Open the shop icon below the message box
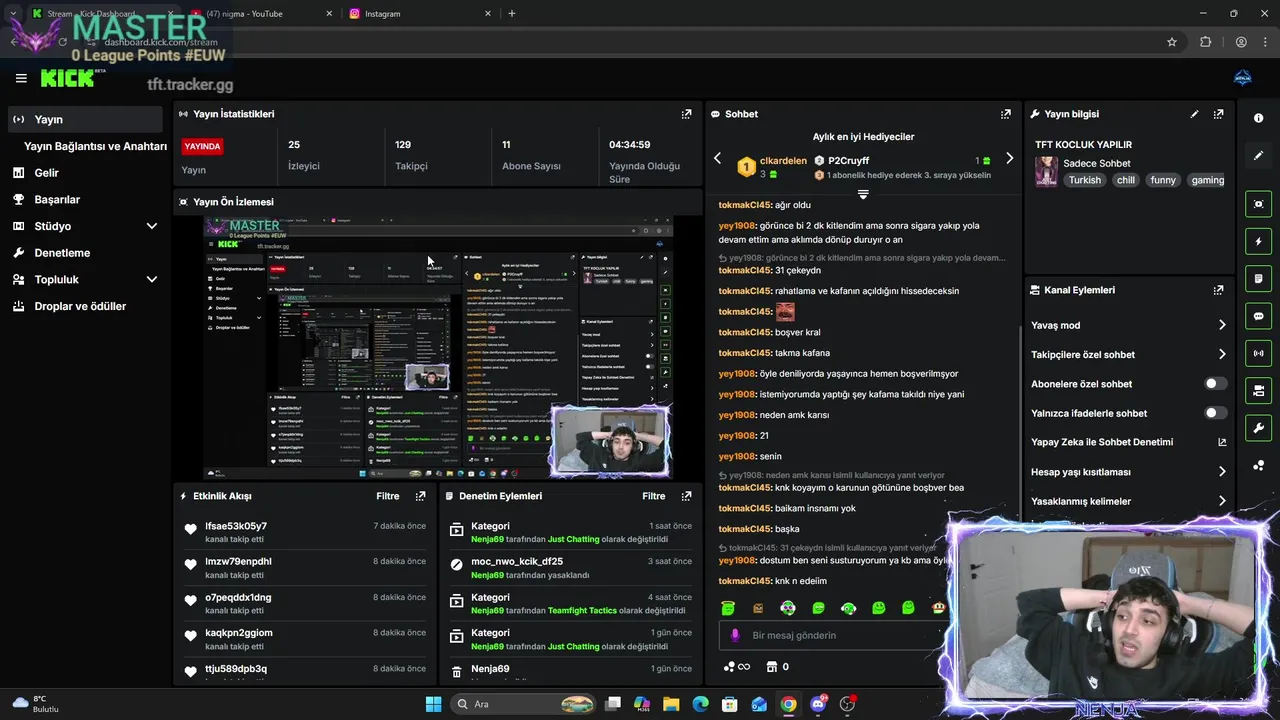1280x720 pixels. click(771, 667)
